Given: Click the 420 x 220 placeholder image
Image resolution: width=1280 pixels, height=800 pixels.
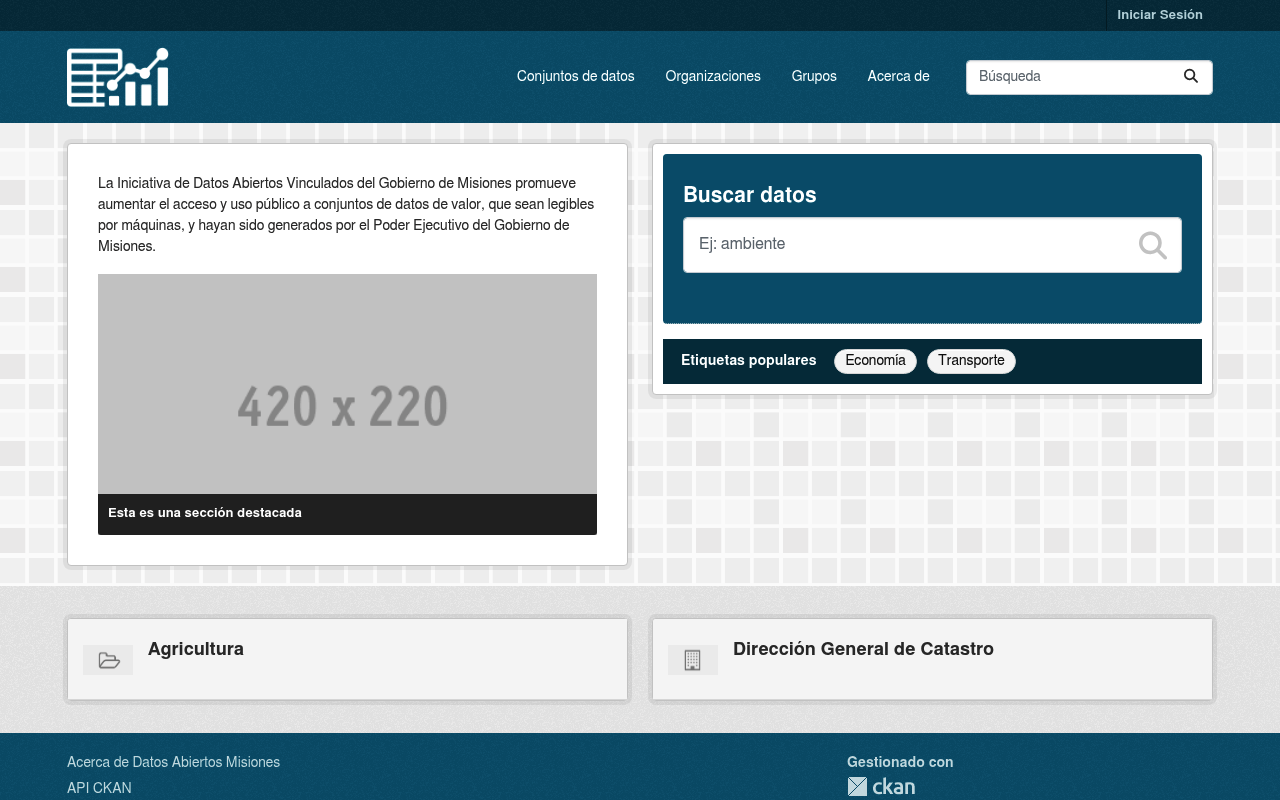Looking at the screenshot, I should coord(347,384).
